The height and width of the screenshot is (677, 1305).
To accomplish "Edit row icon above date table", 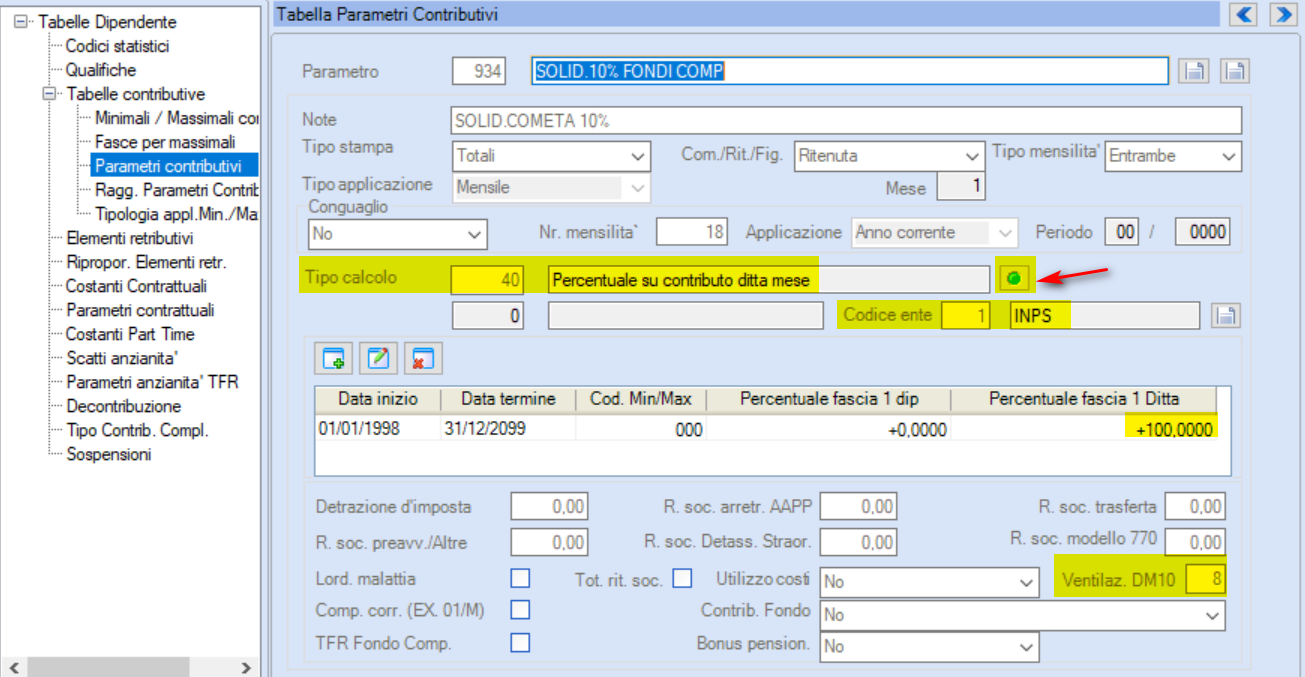I will point(380,358).
